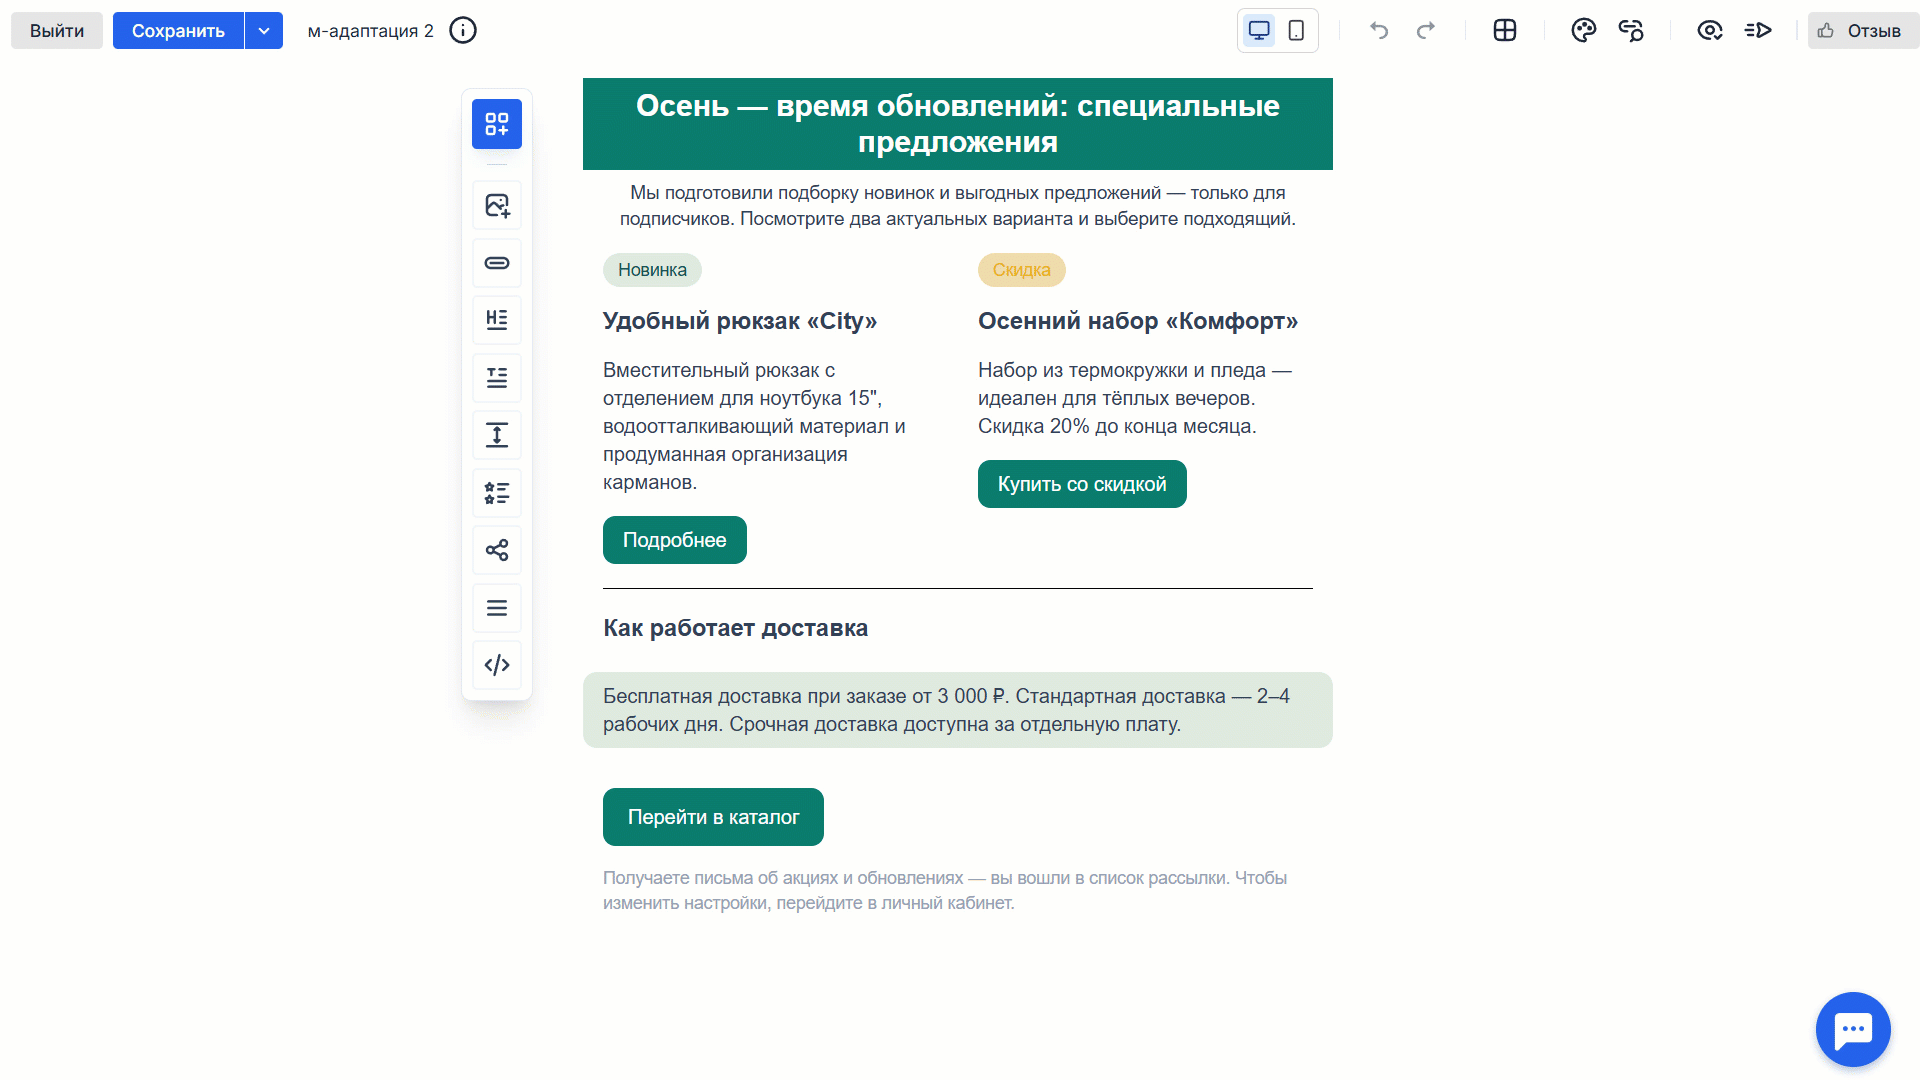Select the green header banner block

click(957, 124)
